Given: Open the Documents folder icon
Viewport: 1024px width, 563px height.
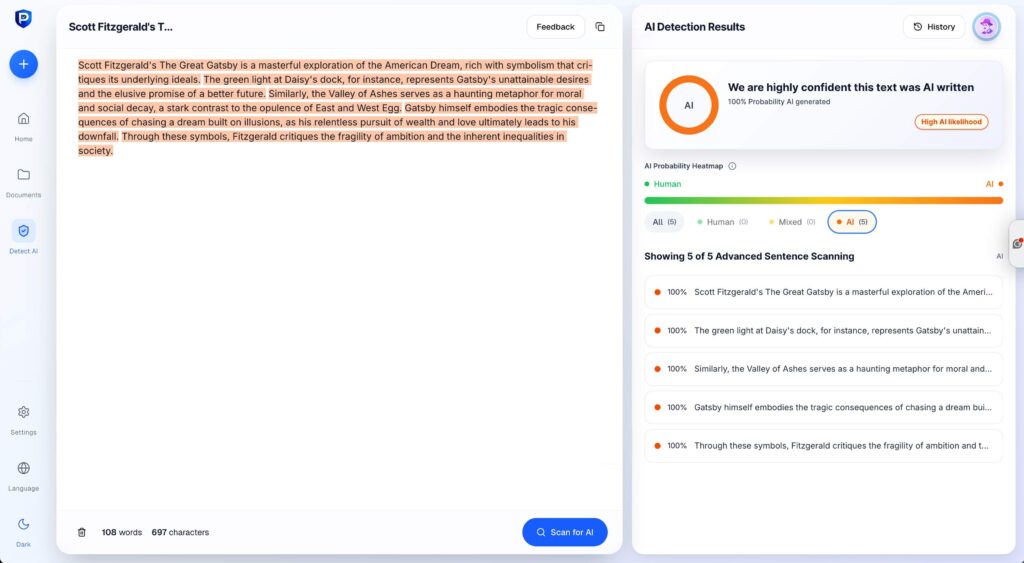Looking at the screenshot, I should tap(24, 174).
